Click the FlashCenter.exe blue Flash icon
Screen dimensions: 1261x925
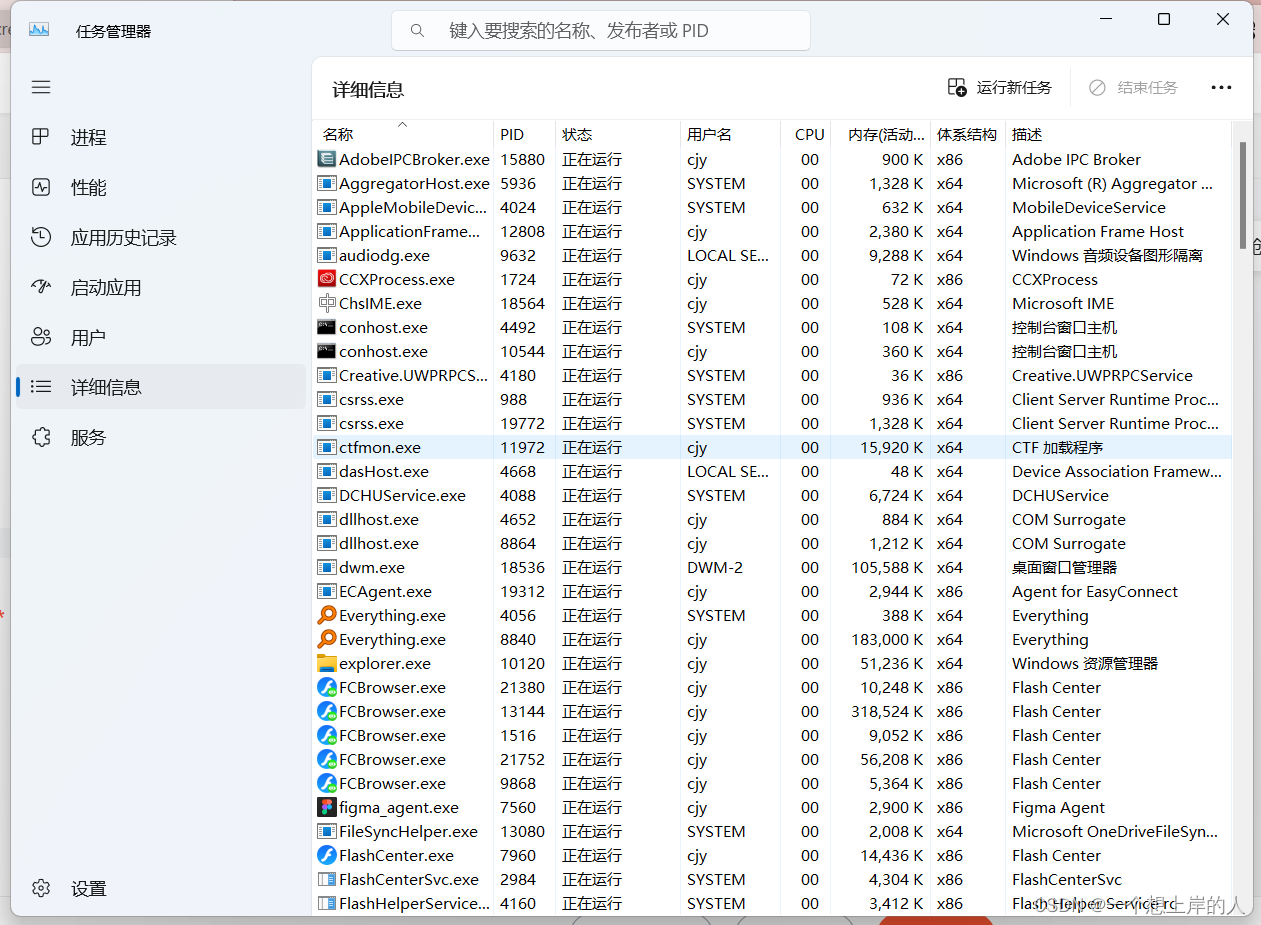click(x=326, y=855)
